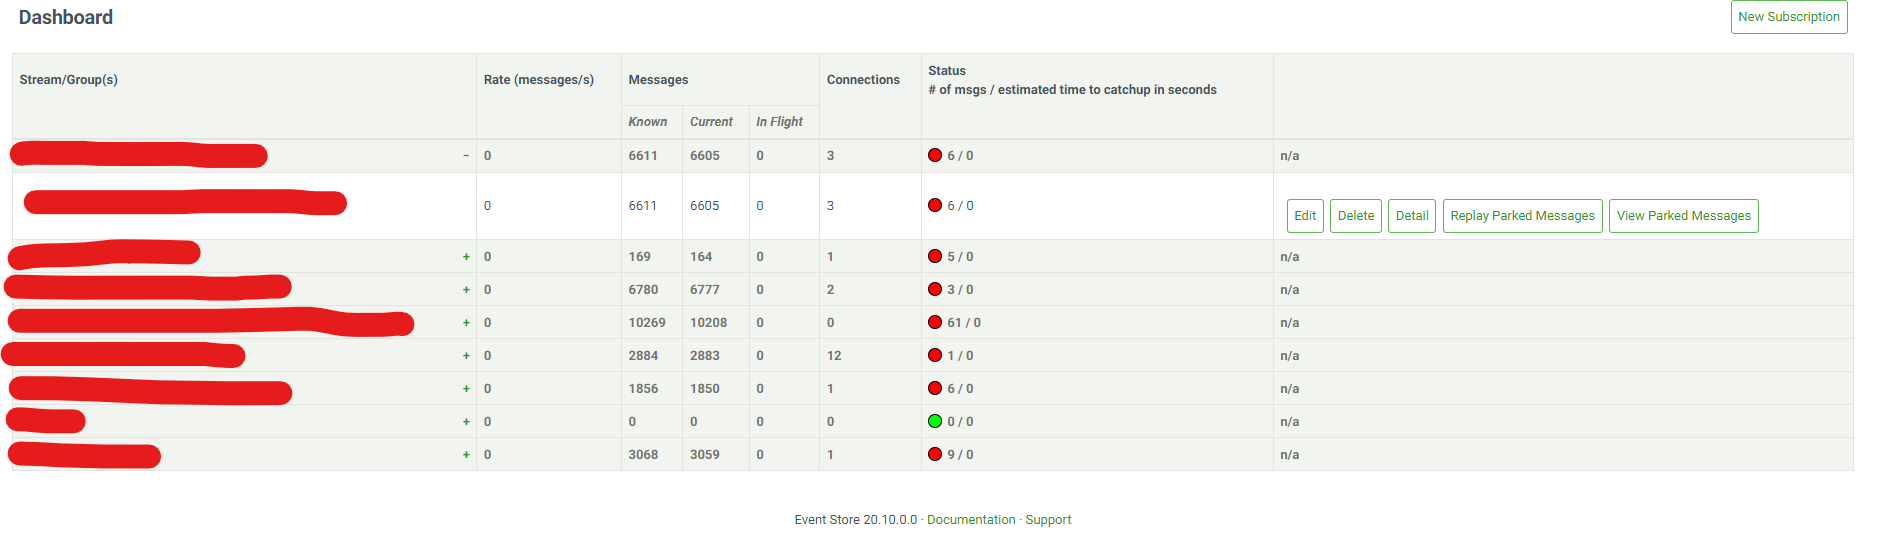The height and width of the screenshot is (549, 1891).
Task: Expand the stream row with 6780 known messages
Action: pos(466,290)
